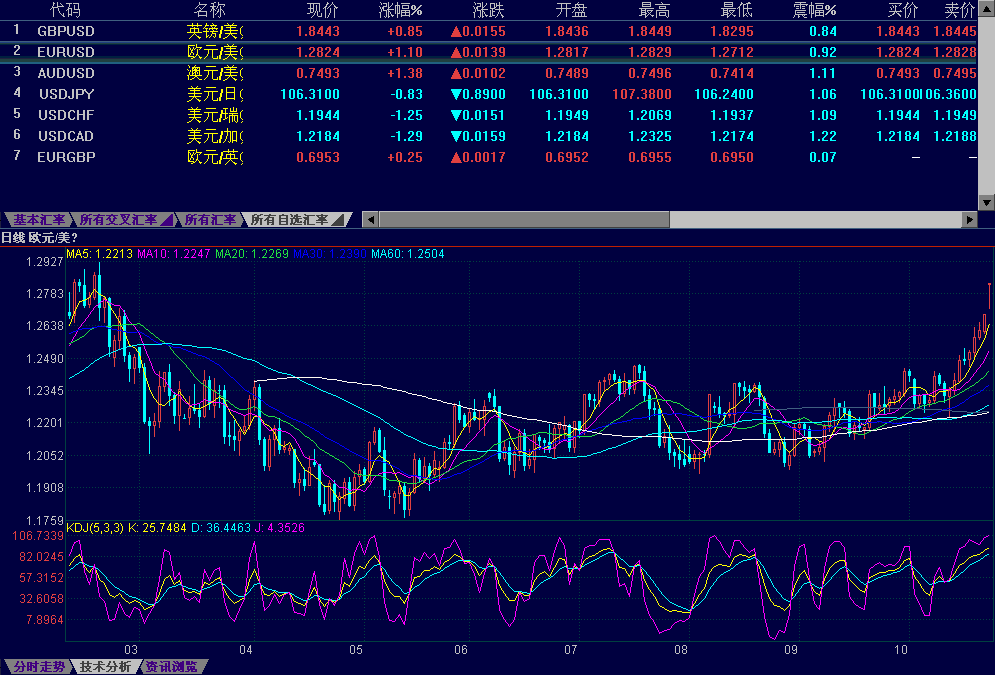Click the up arrow in EURGBP row

click(x=457, y=157)
